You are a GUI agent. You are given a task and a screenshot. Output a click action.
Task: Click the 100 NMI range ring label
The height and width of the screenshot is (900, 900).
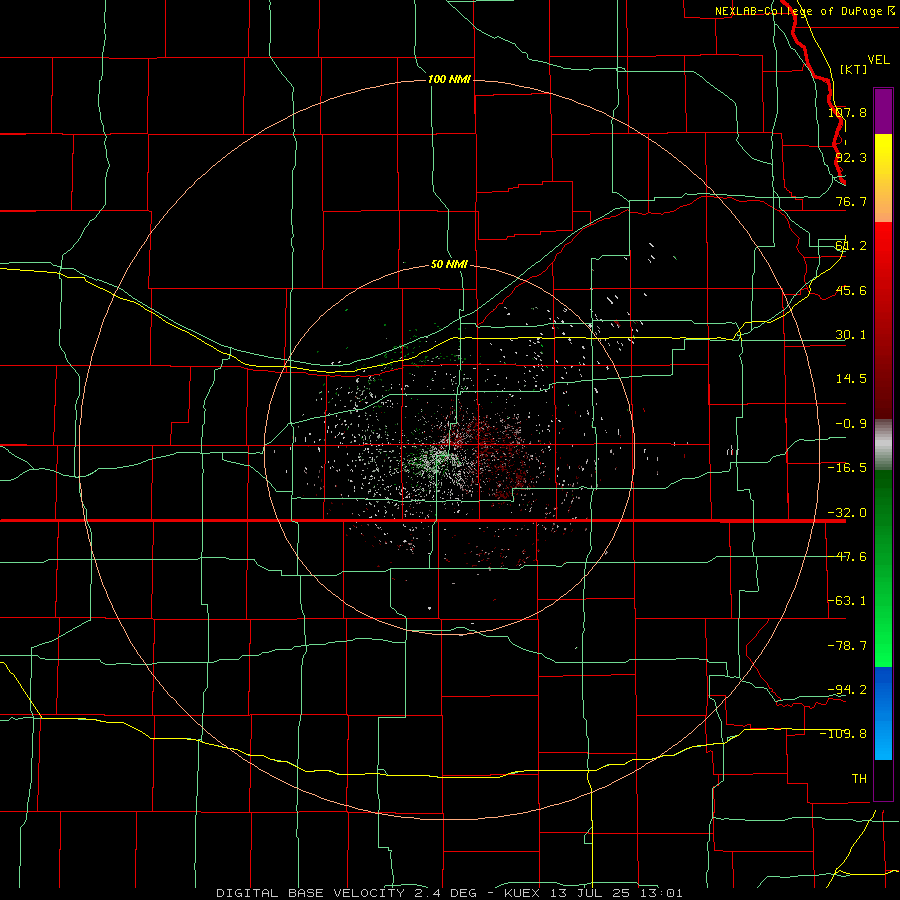pos(449,79)
